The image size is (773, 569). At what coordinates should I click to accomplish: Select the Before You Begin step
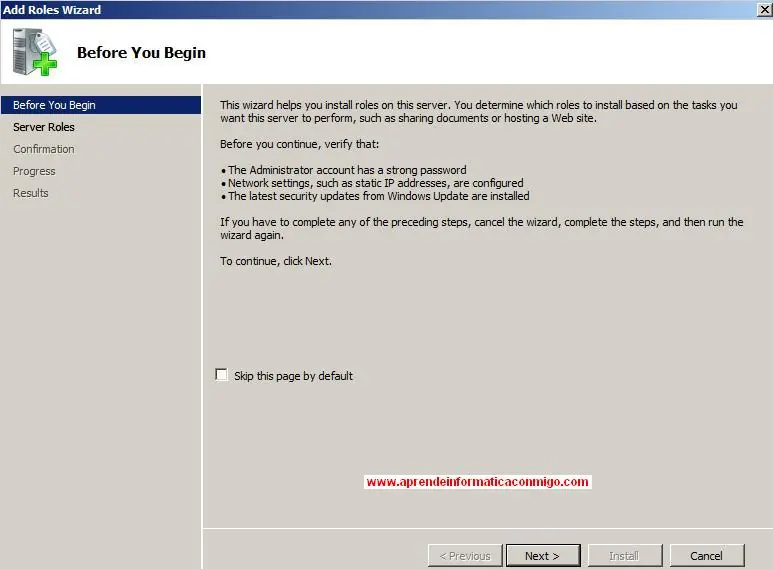pyautogui.click(x=101, y=105)
